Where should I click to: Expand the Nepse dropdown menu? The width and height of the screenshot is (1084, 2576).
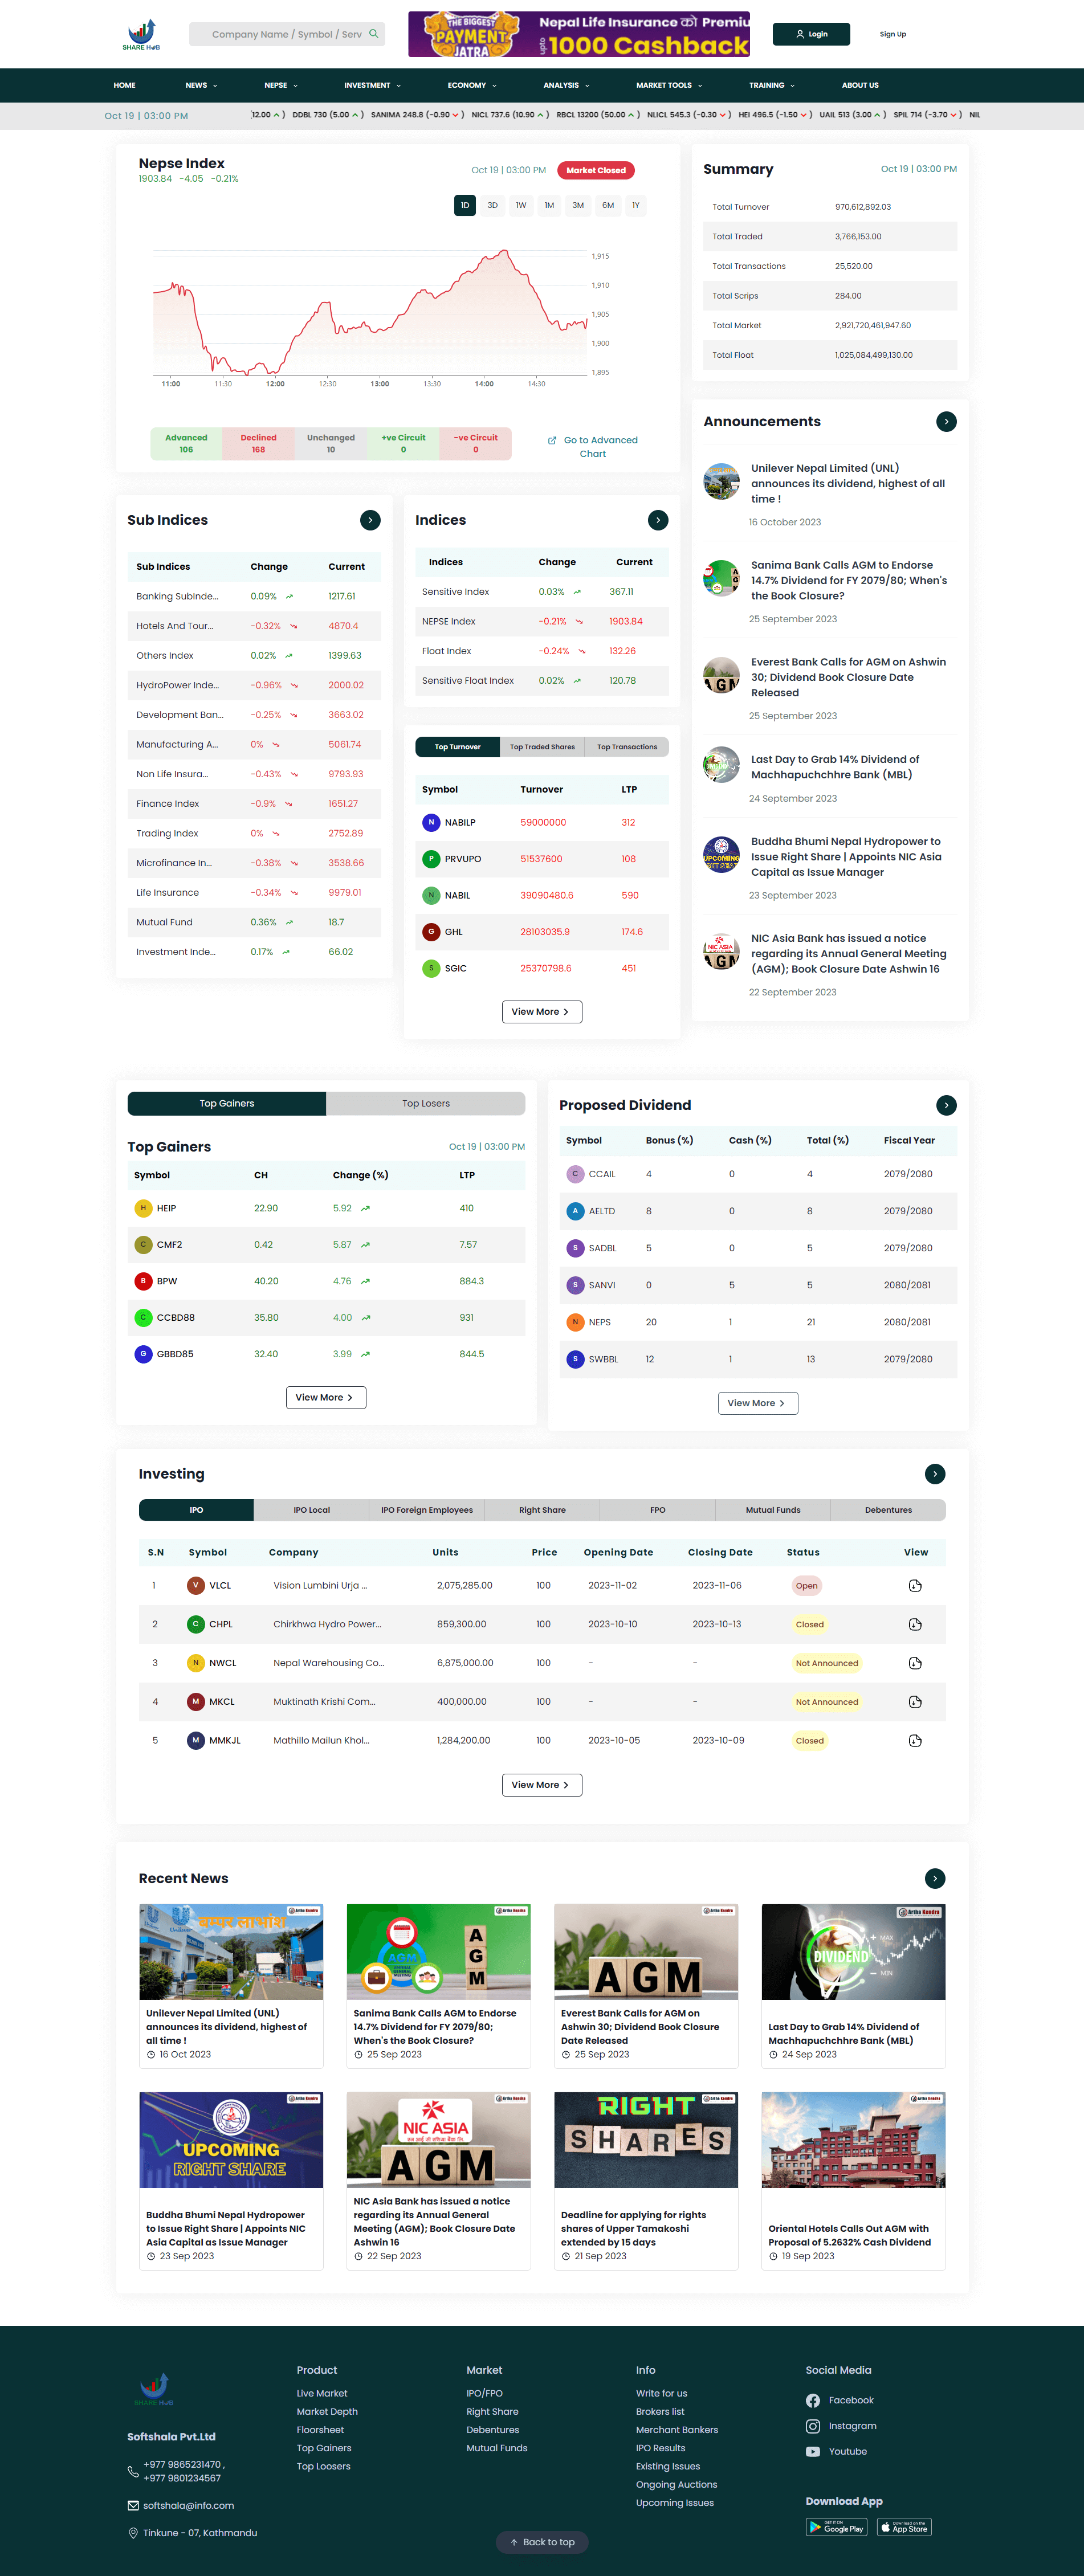[281, 85]
